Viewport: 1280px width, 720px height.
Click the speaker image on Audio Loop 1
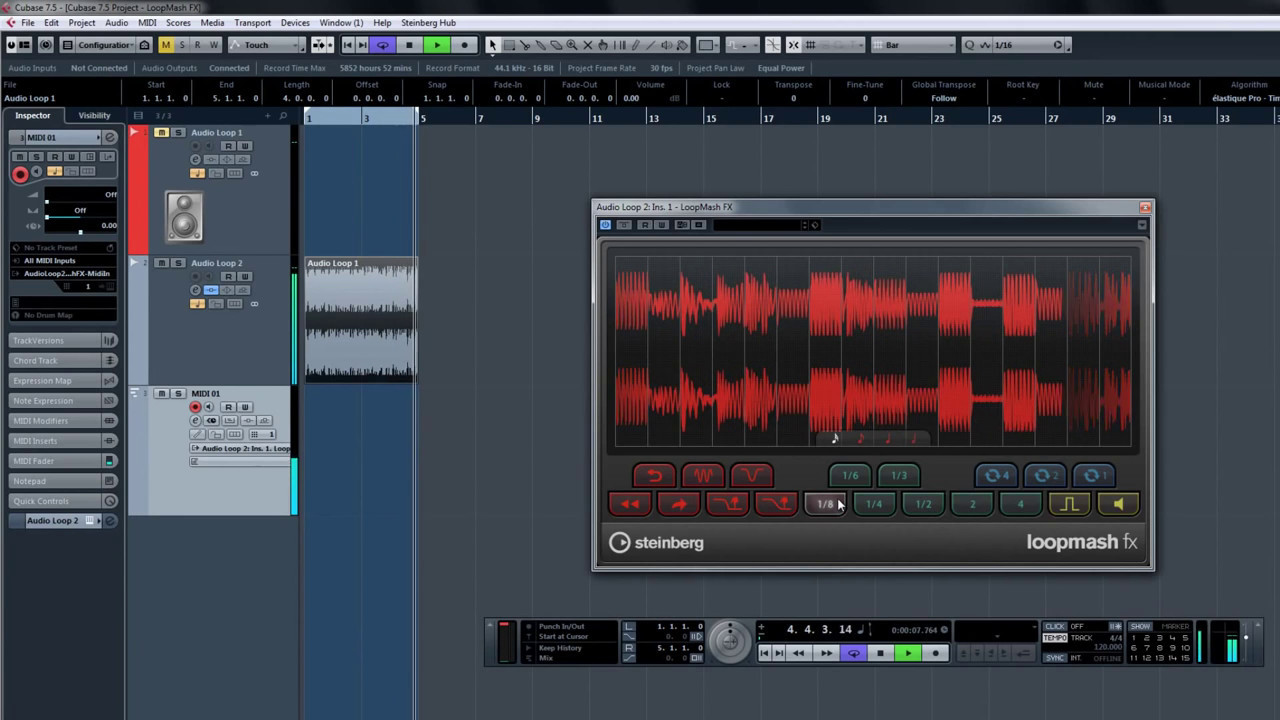pos(184,216)
